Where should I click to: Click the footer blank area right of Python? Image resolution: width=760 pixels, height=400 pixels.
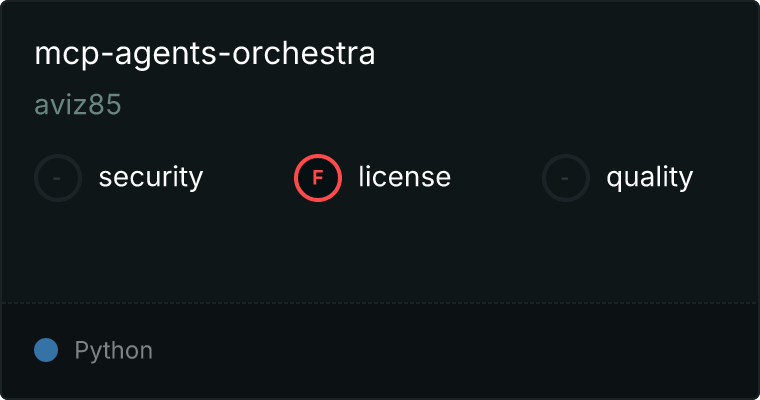450,351
